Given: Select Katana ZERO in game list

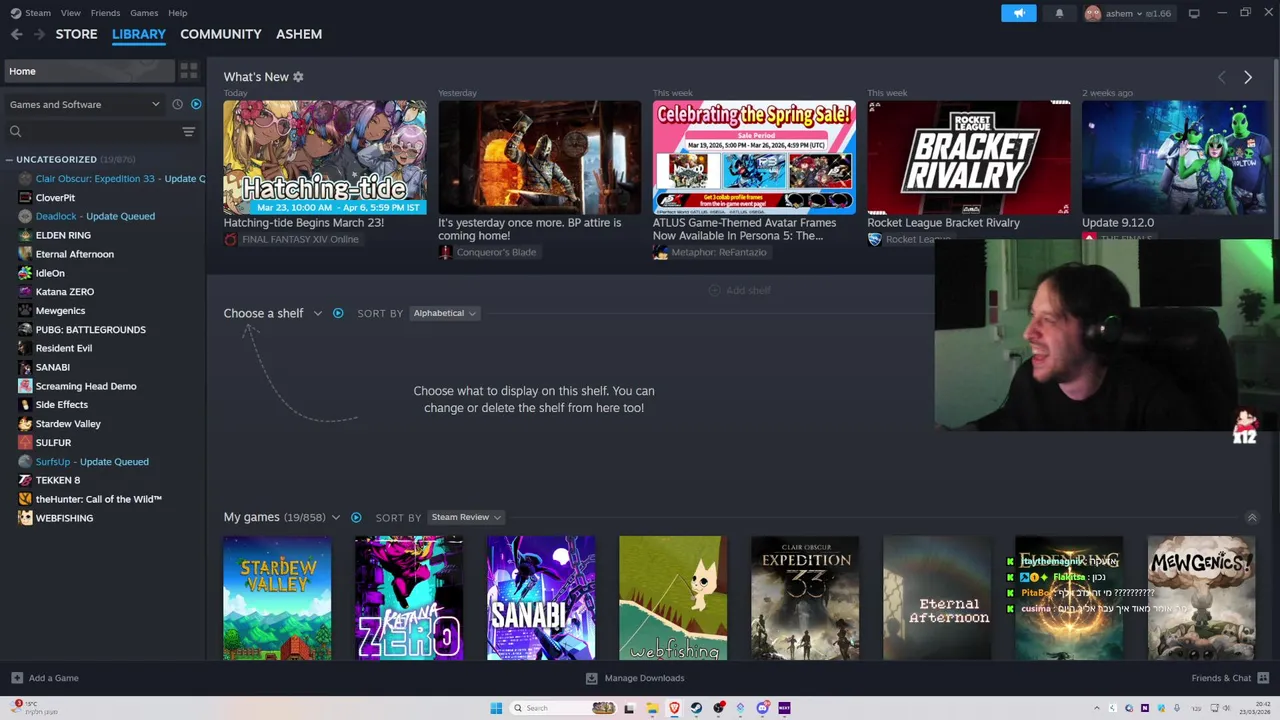Looking at the screenshot, I should click(x=65, y=292).
